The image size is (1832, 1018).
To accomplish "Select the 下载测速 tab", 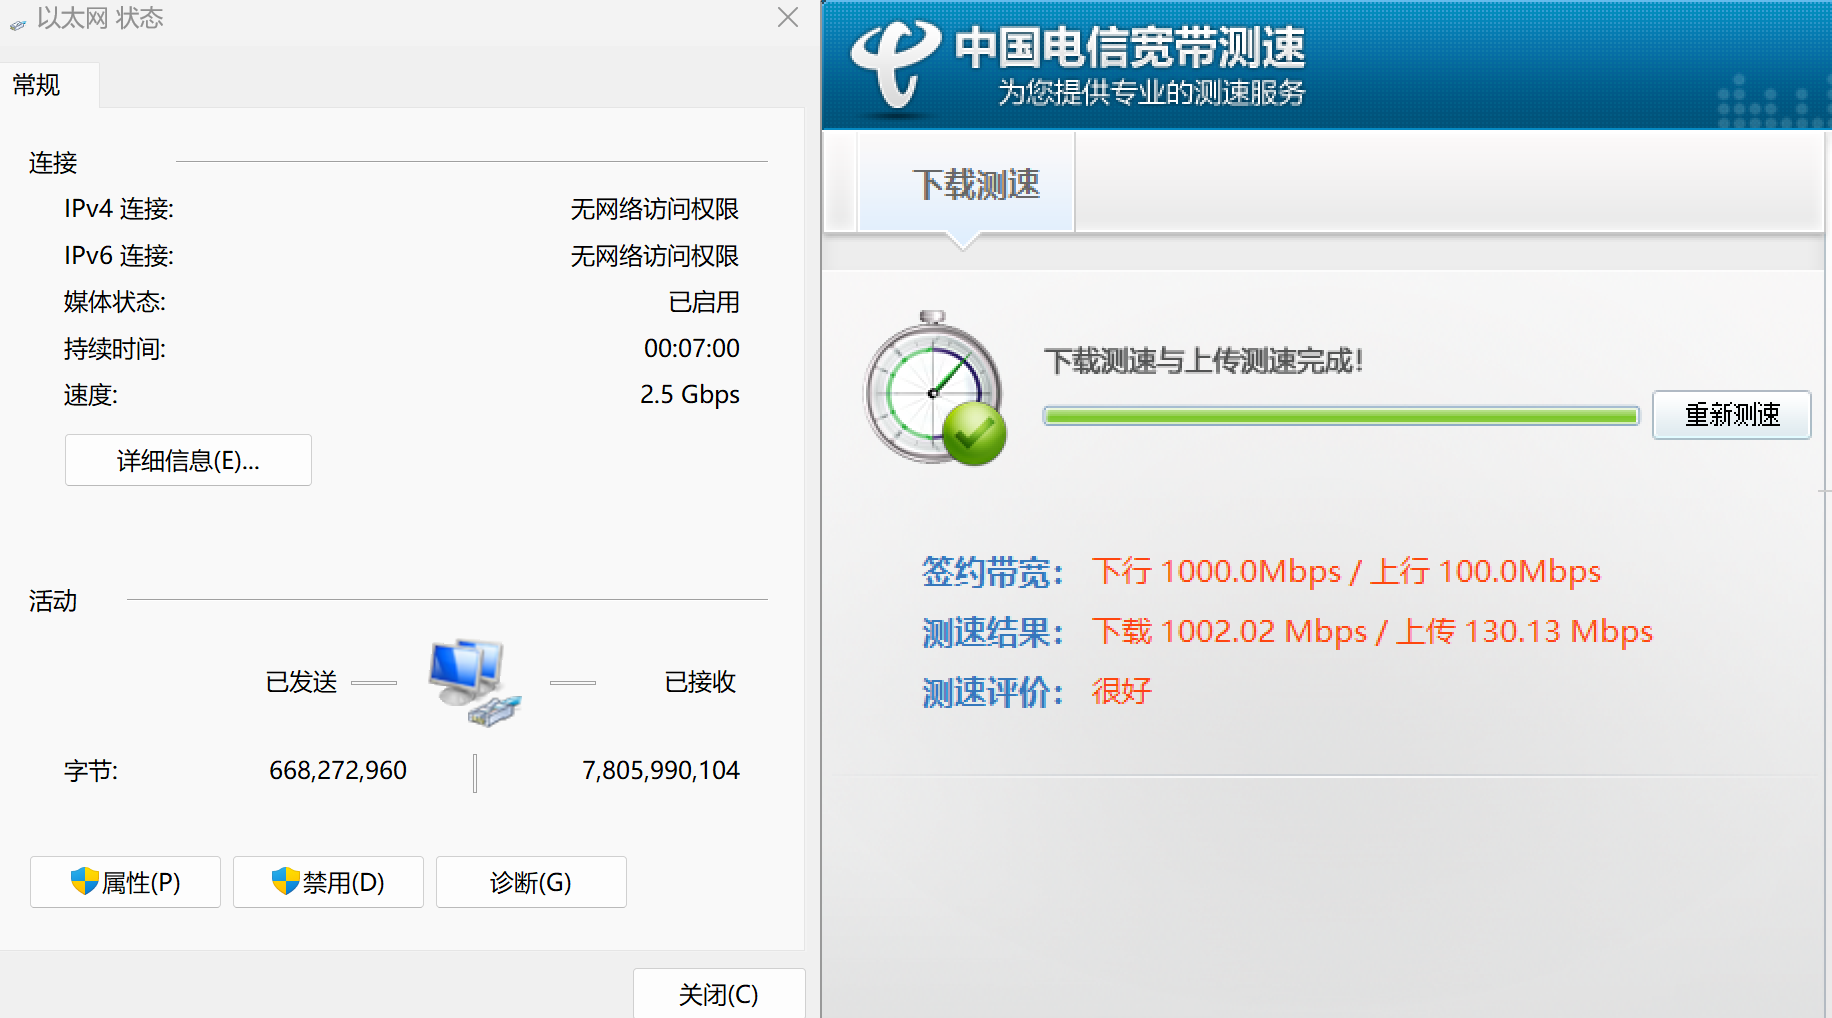I will [x=975, y=184].
